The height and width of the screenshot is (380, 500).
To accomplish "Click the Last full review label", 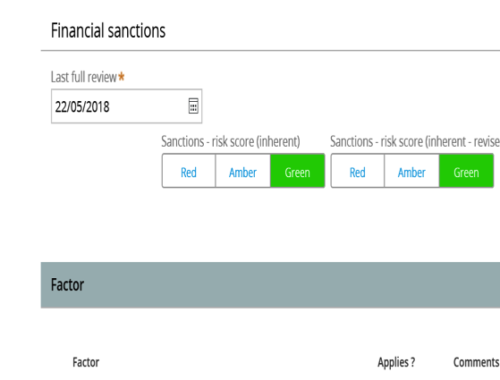I will (84, 77).
